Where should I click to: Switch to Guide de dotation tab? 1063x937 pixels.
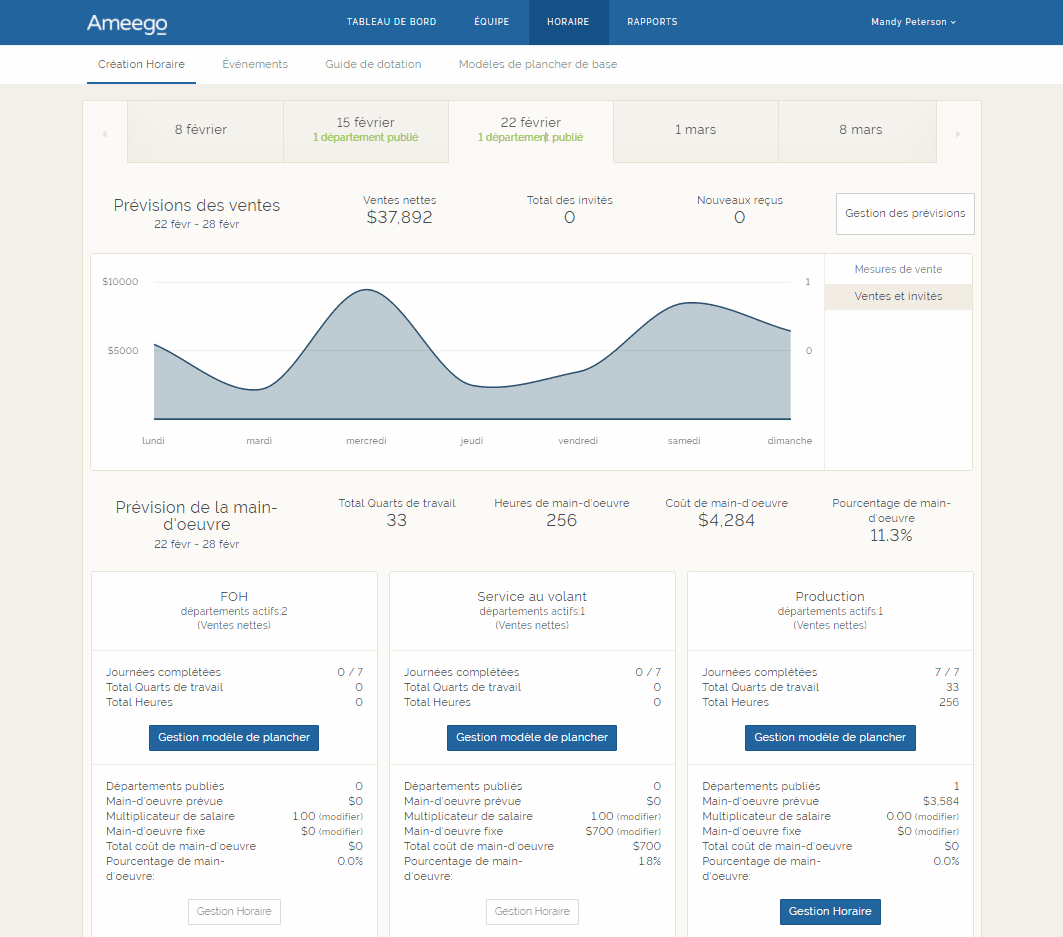[373, 64]
